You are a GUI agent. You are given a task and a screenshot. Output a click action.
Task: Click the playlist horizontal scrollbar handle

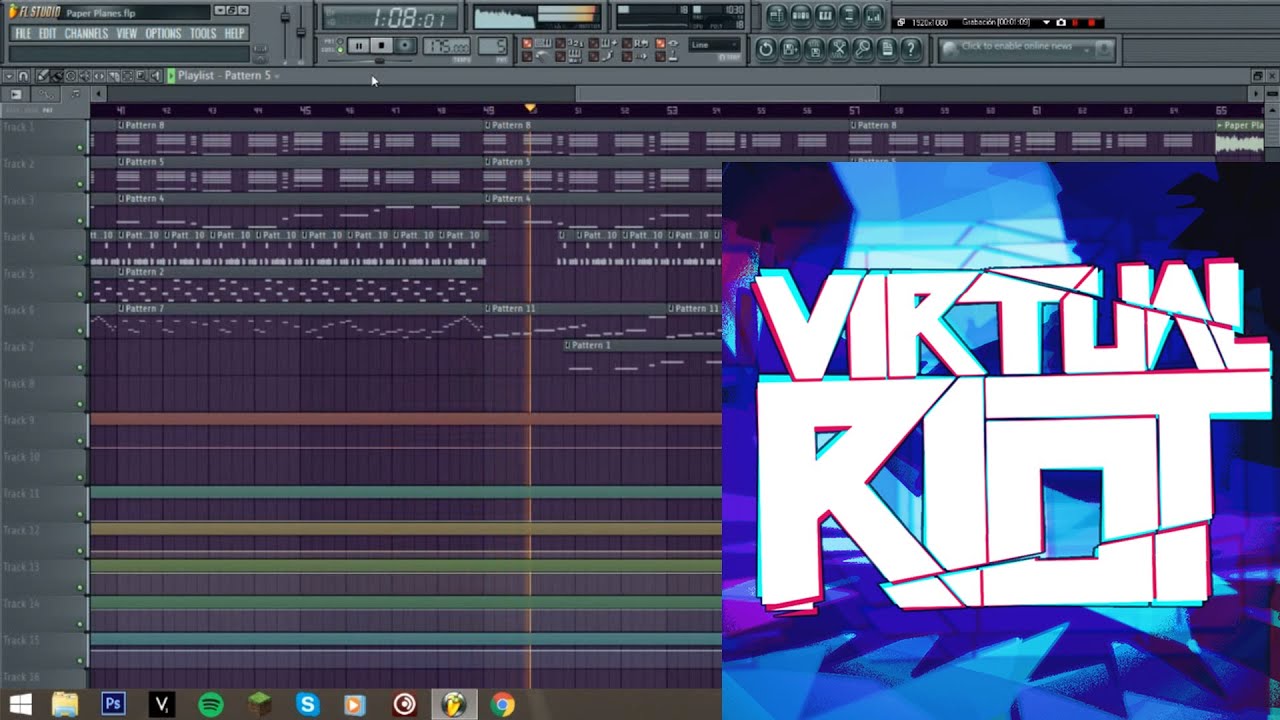click(x=728, y=94)
